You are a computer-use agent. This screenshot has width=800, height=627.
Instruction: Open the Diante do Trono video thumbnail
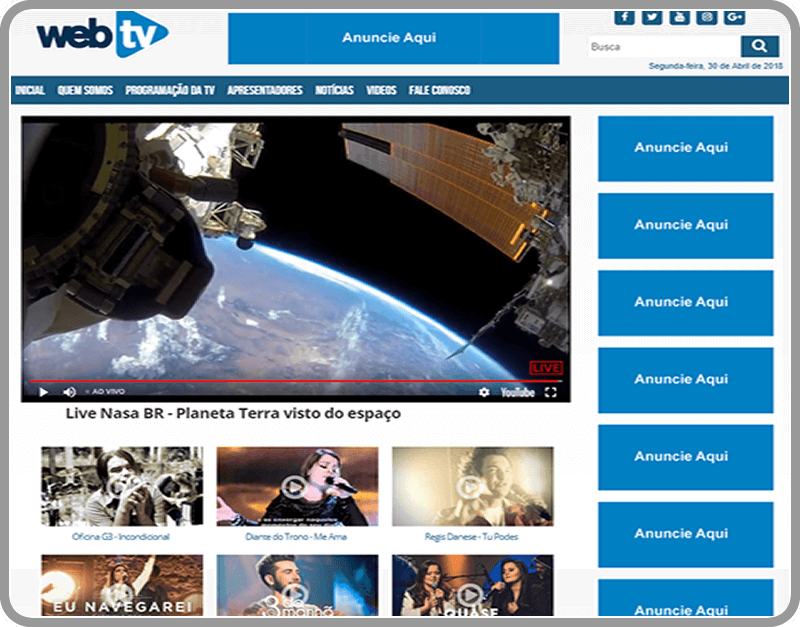297,486
